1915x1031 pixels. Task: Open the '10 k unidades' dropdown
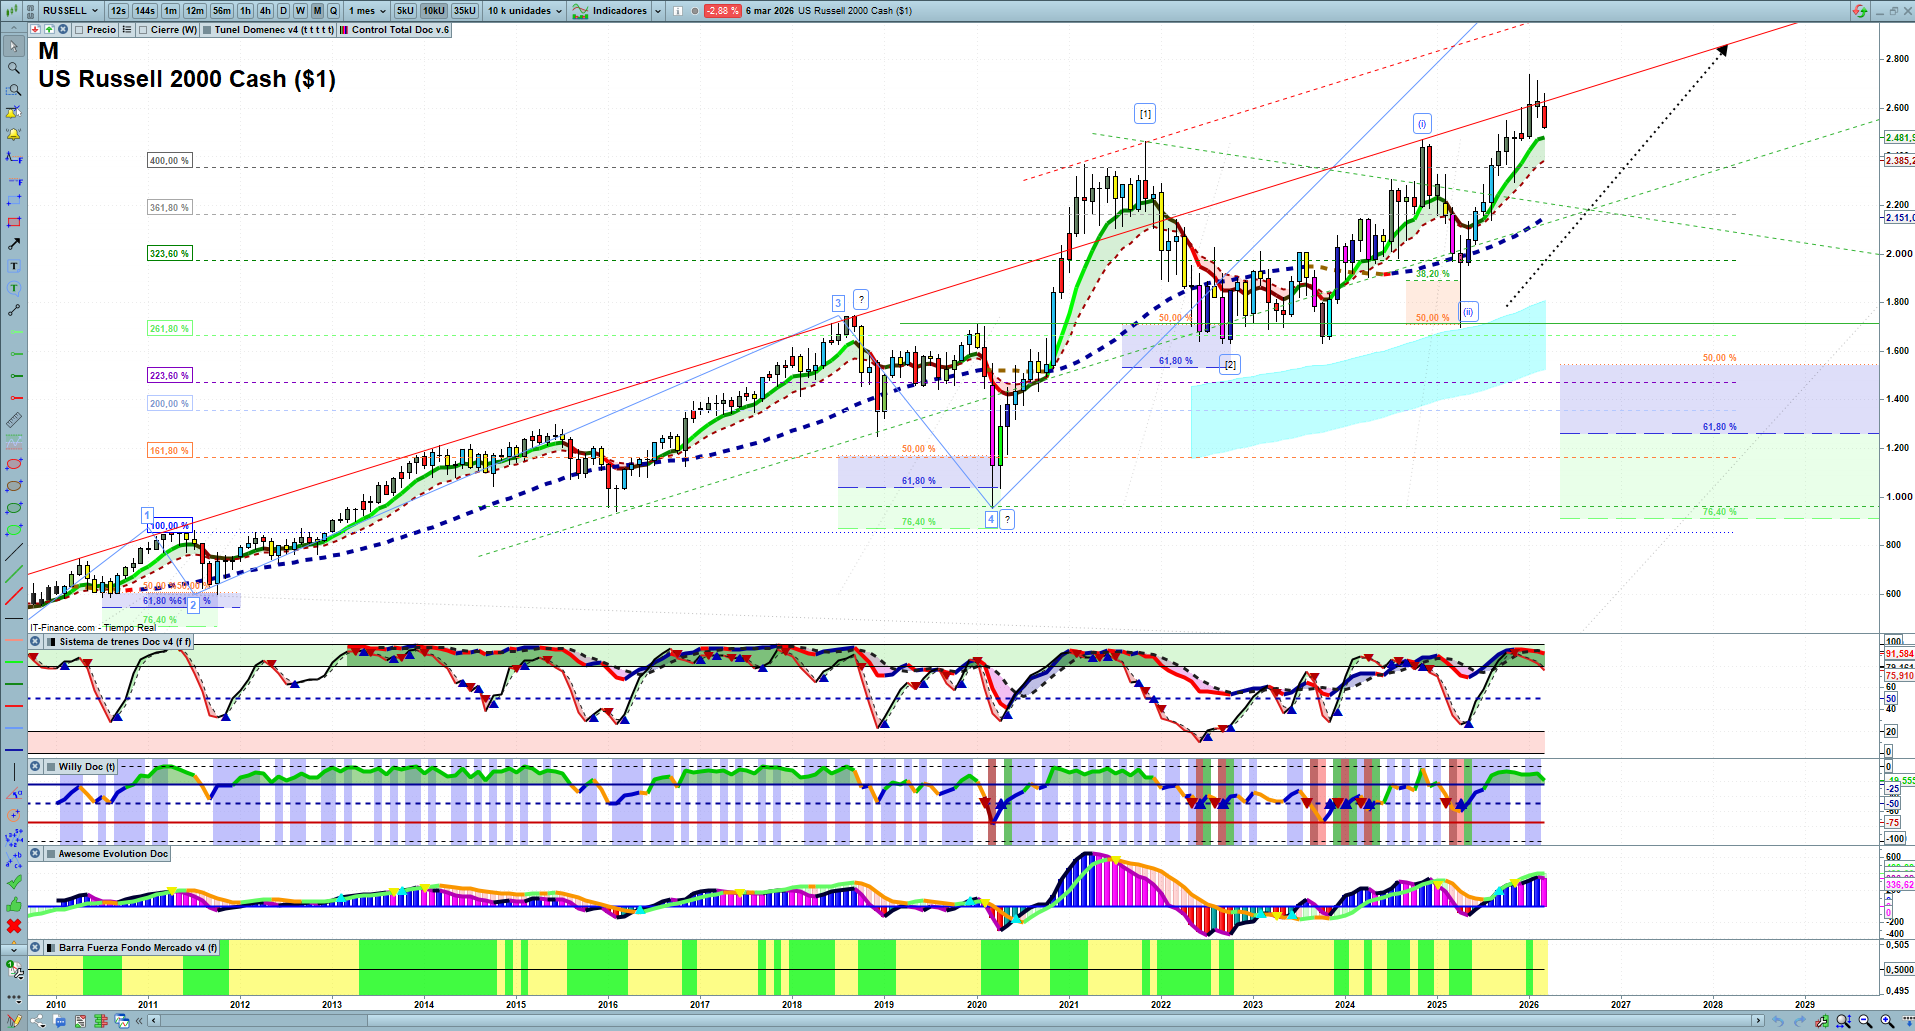pos(525,11)
